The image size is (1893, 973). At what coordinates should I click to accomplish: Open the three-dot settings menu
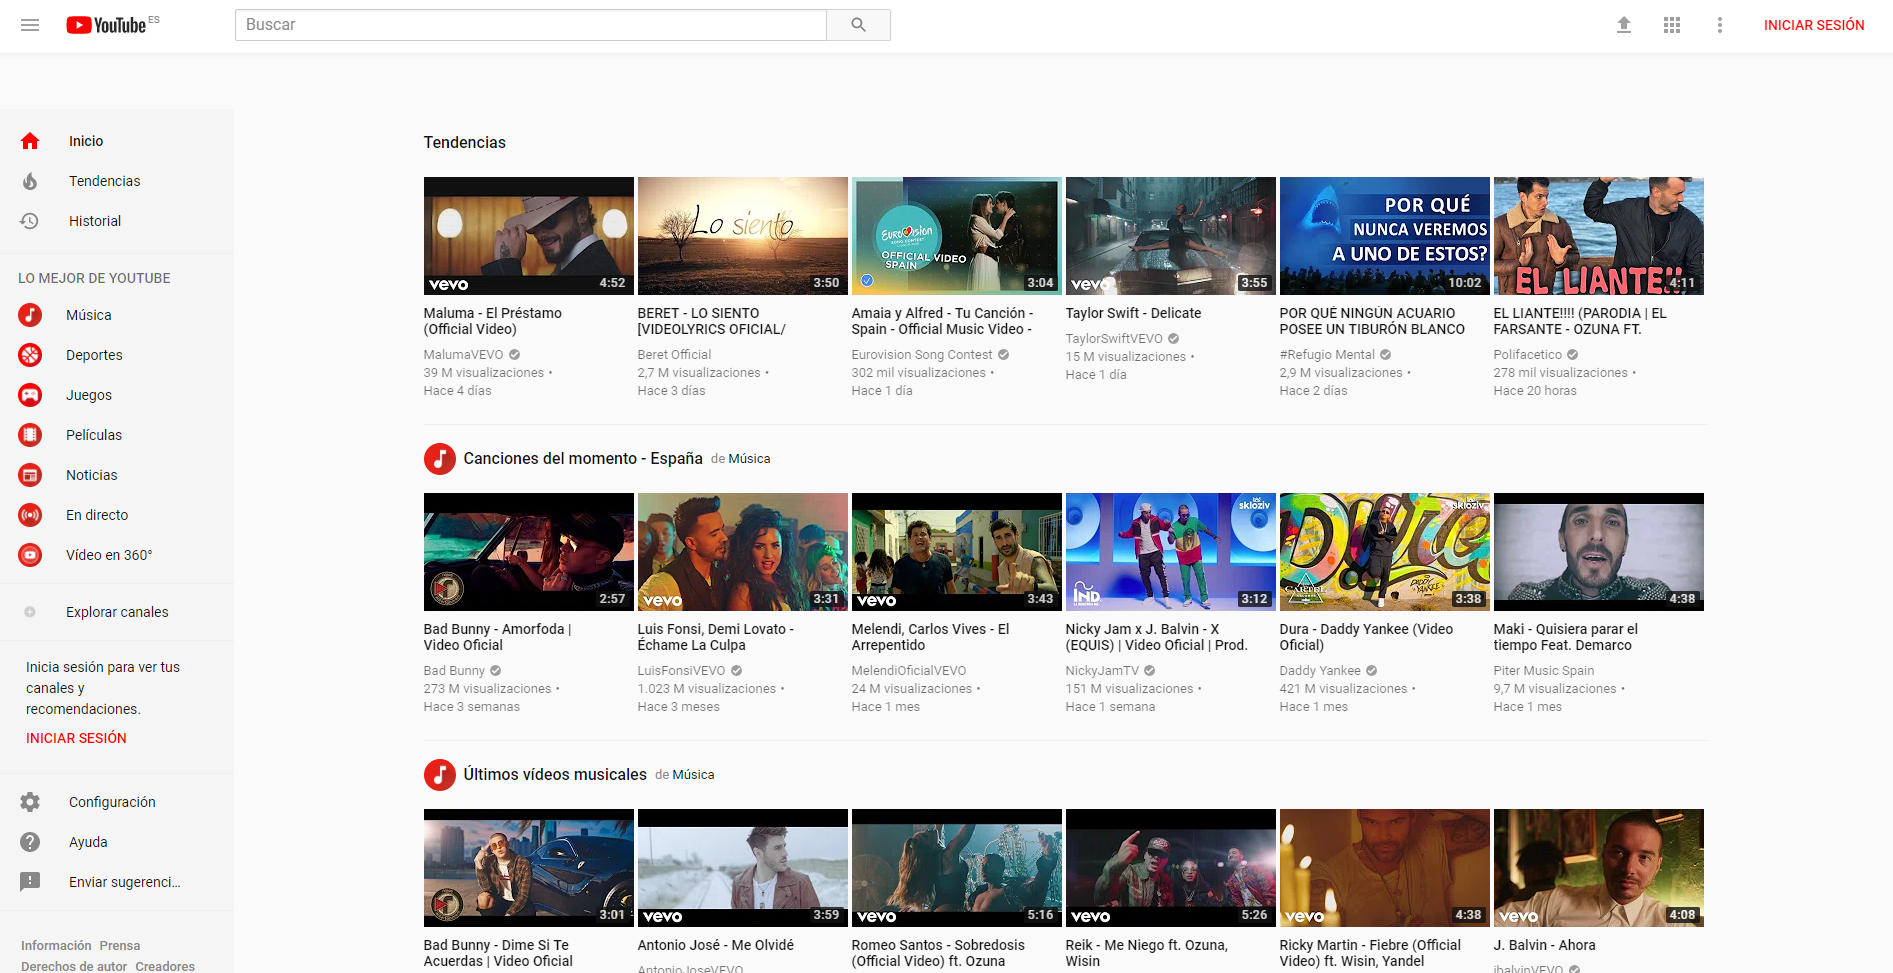click(1720, 25)
